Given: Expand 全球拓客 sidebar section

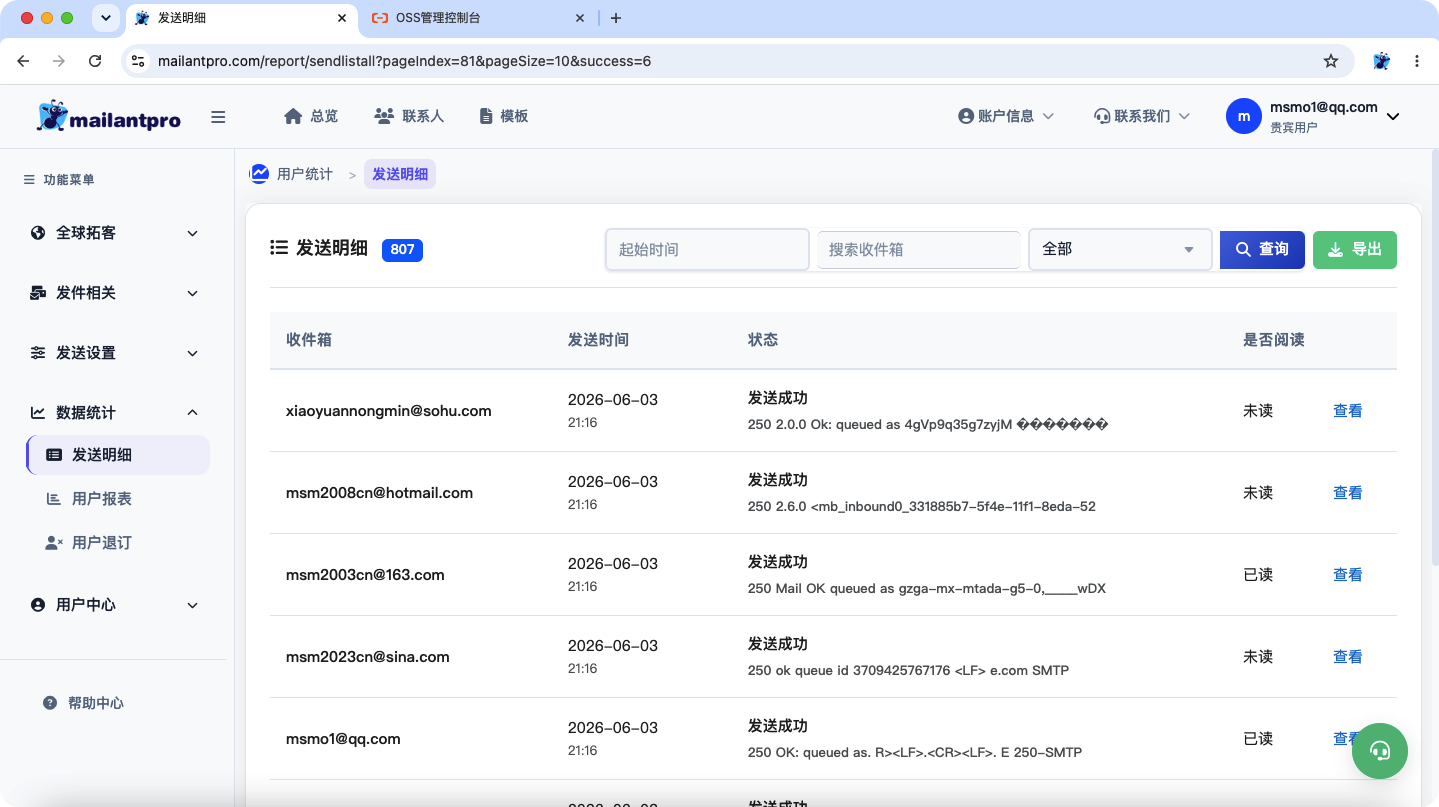Looking at the screenshot, I should point(113,233).
